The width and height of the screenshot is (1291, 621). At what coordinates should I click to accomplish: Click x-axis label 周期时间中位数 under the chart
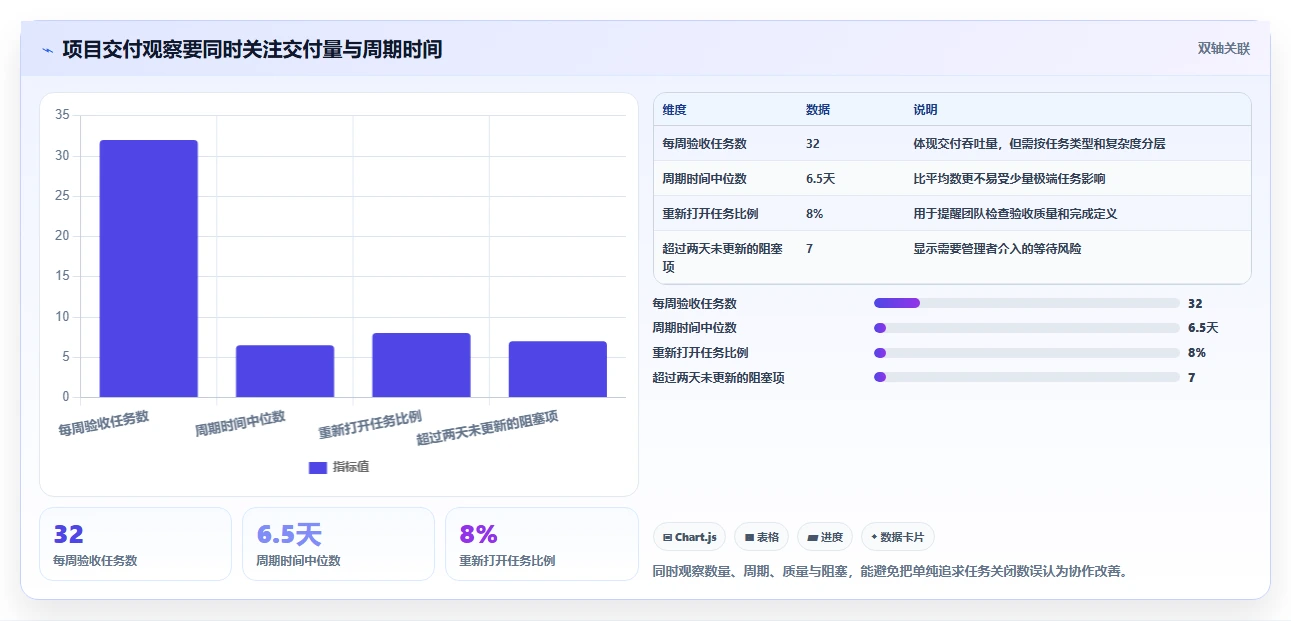point(240,423)
